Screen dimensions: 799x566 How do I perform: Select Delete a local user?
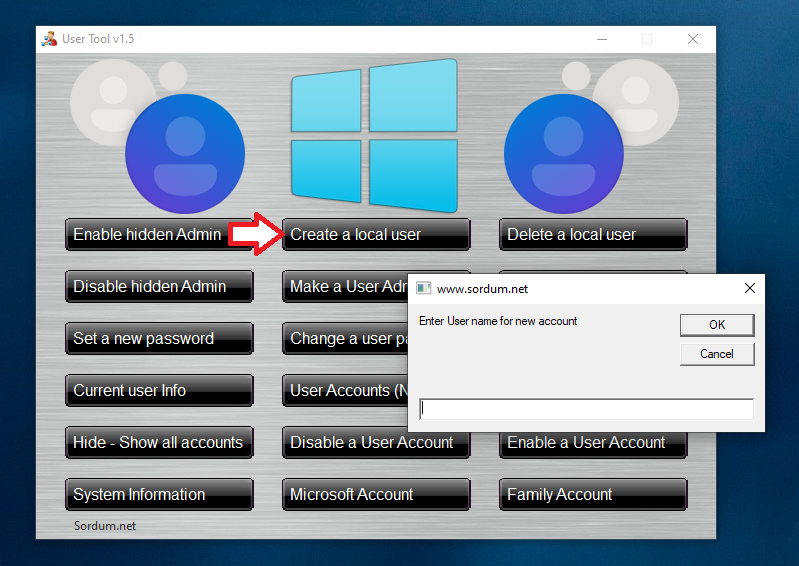coord(593,234)
